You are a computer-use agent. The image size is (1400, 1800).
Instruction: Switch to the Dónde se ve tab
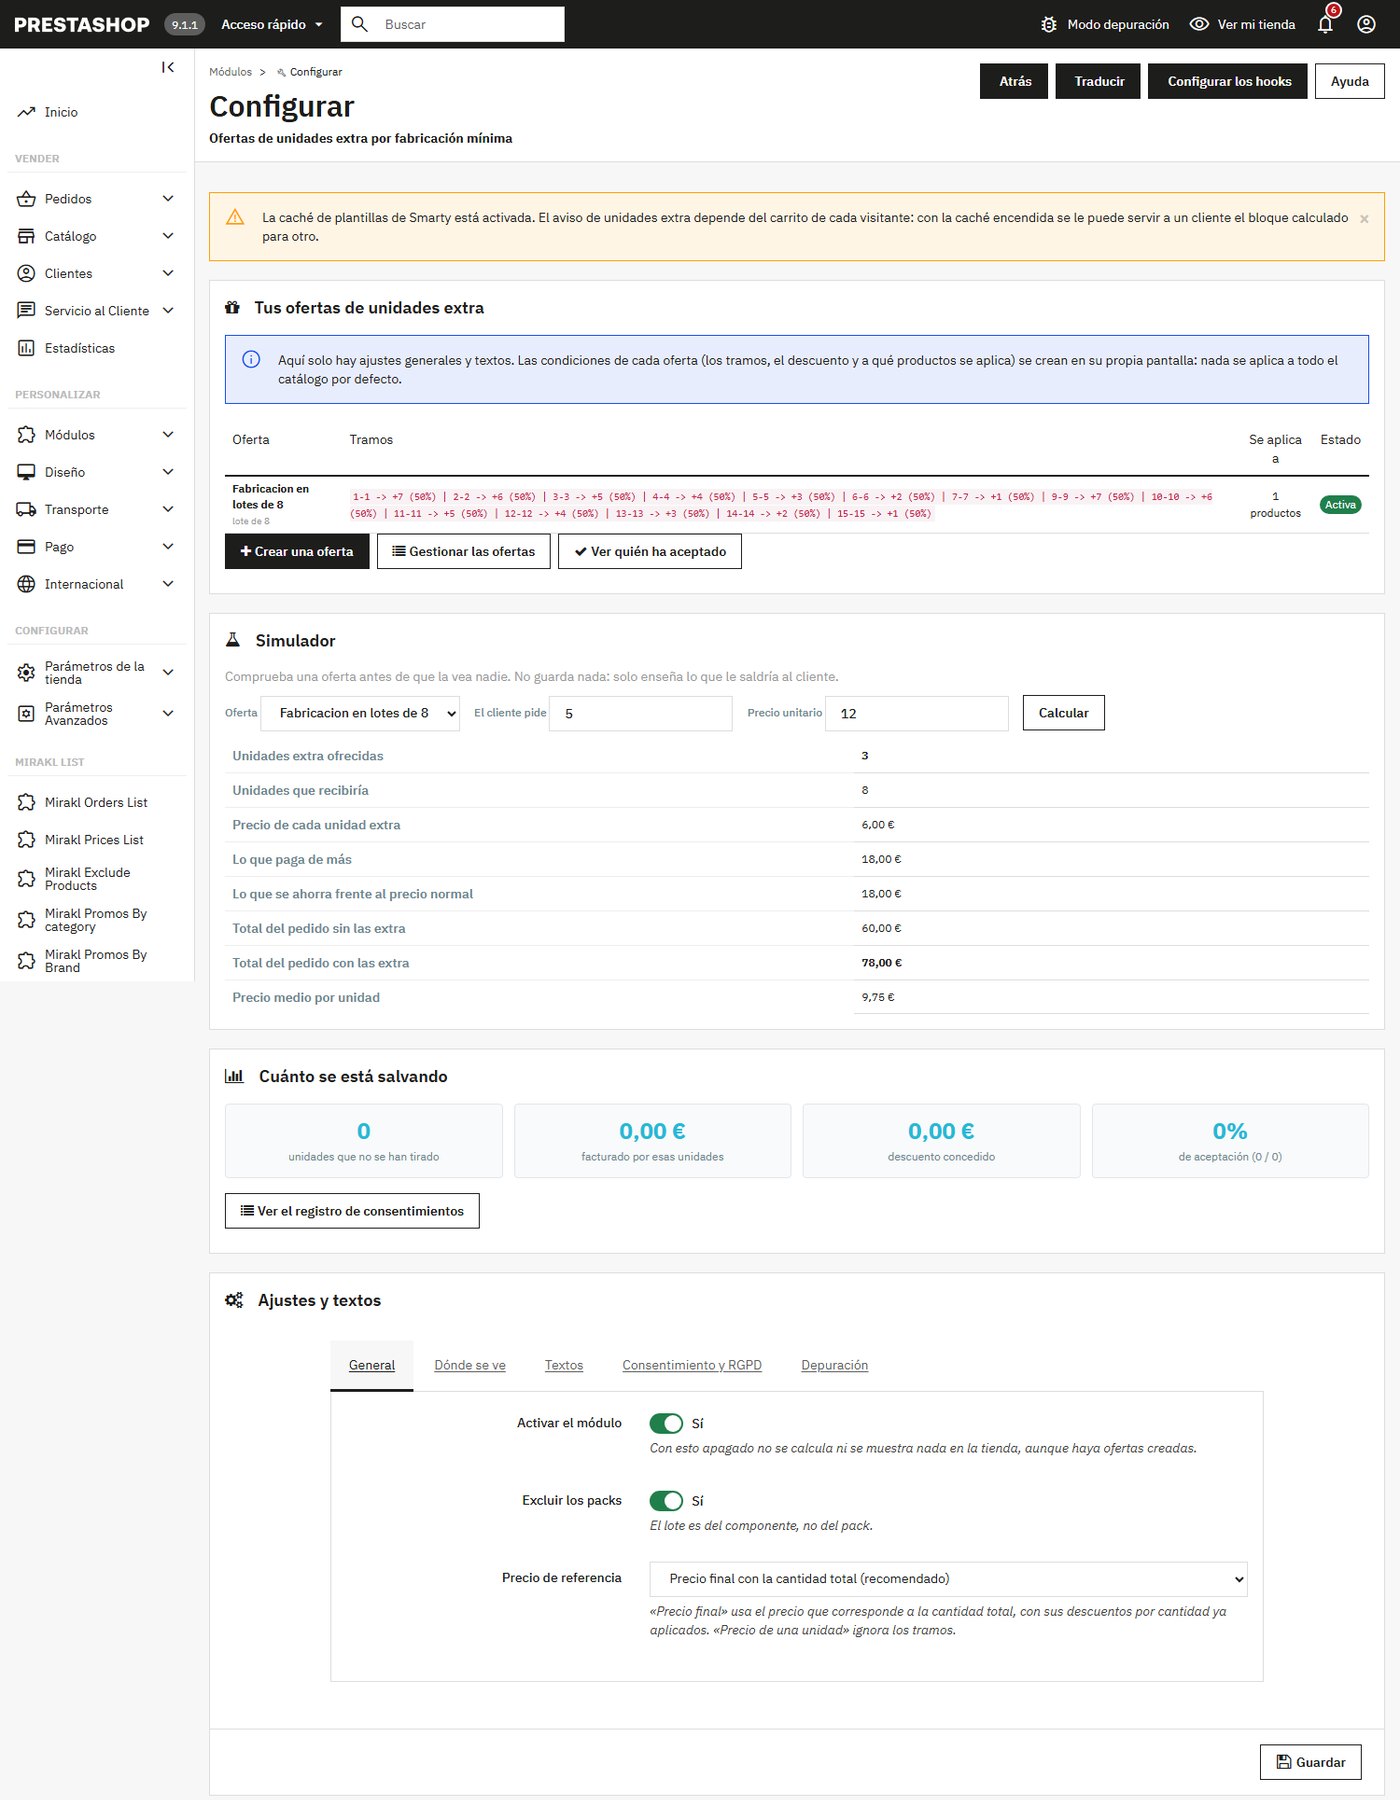click(x=470, y=1365)
